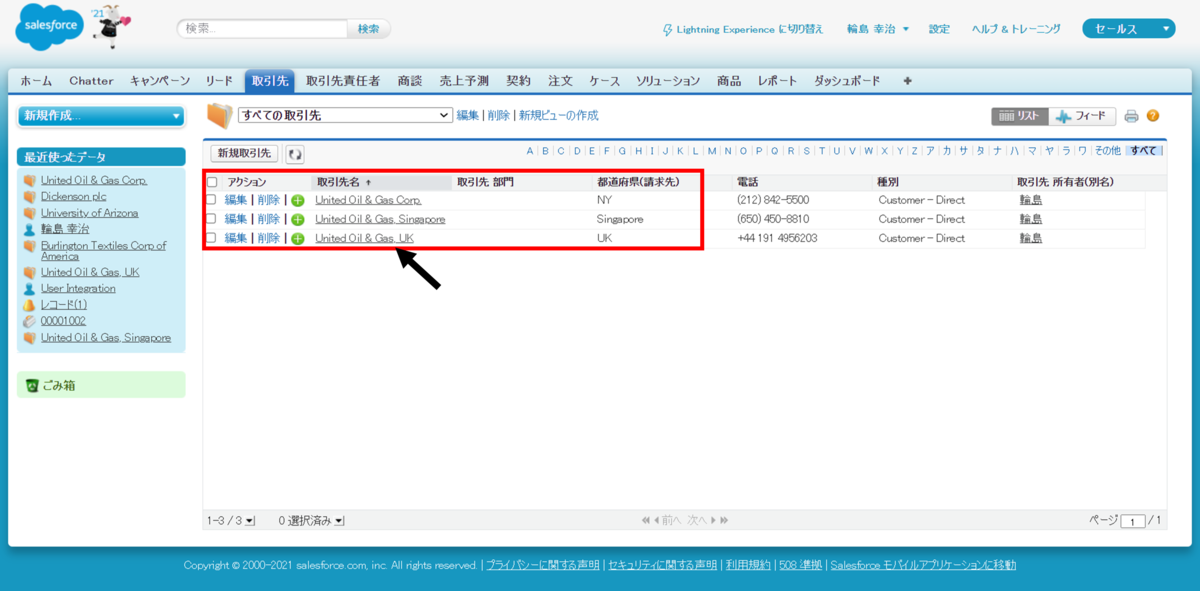Screen dimensions: 1200x591
Task: Open プライバシーに関する声明 footer link
Action: [543, 565]
